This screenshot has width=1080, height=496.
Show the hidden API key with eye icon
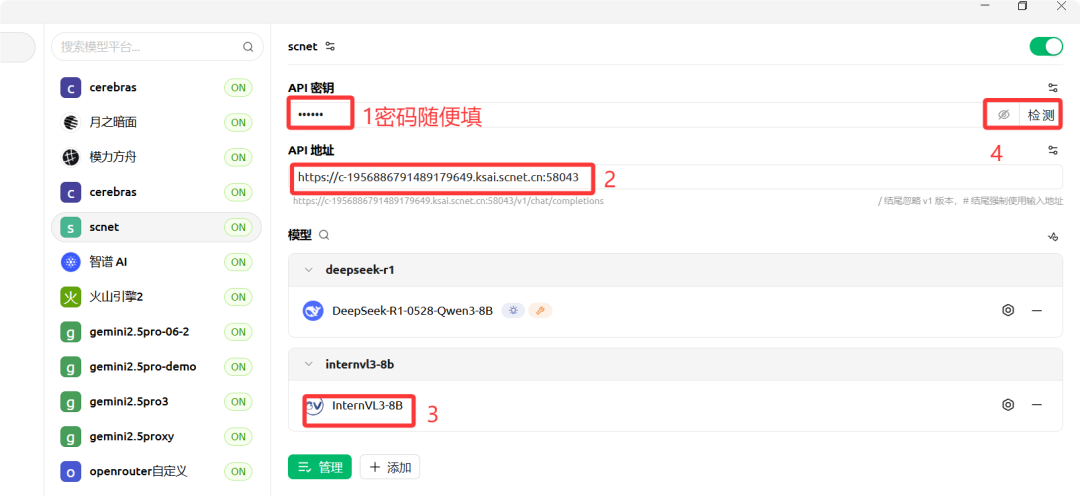[1004, 115]
